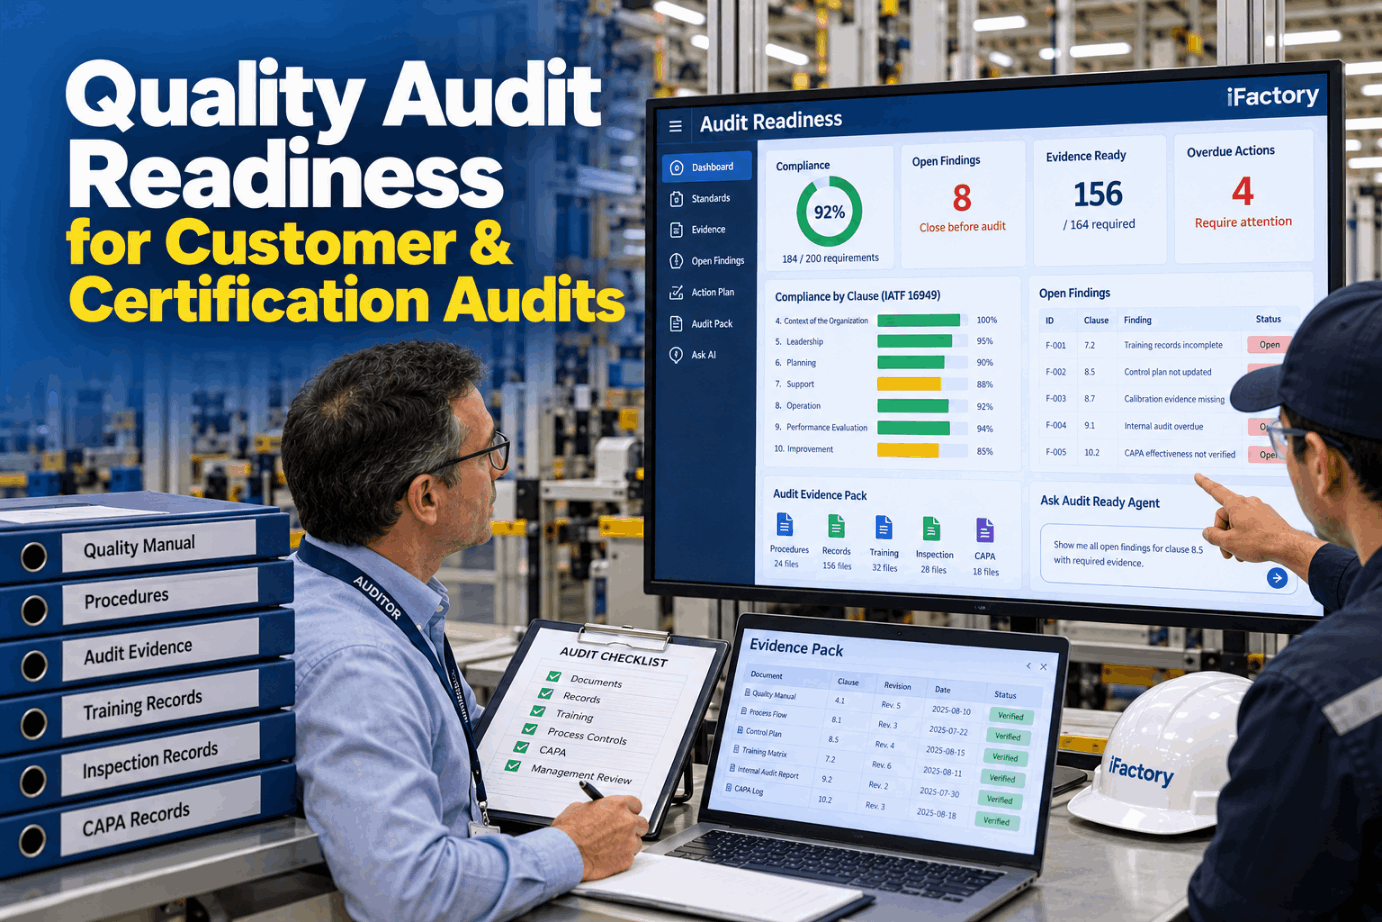
Task: Click the Ask Audit Ready Agent input field
Action: click(1168, 560)
